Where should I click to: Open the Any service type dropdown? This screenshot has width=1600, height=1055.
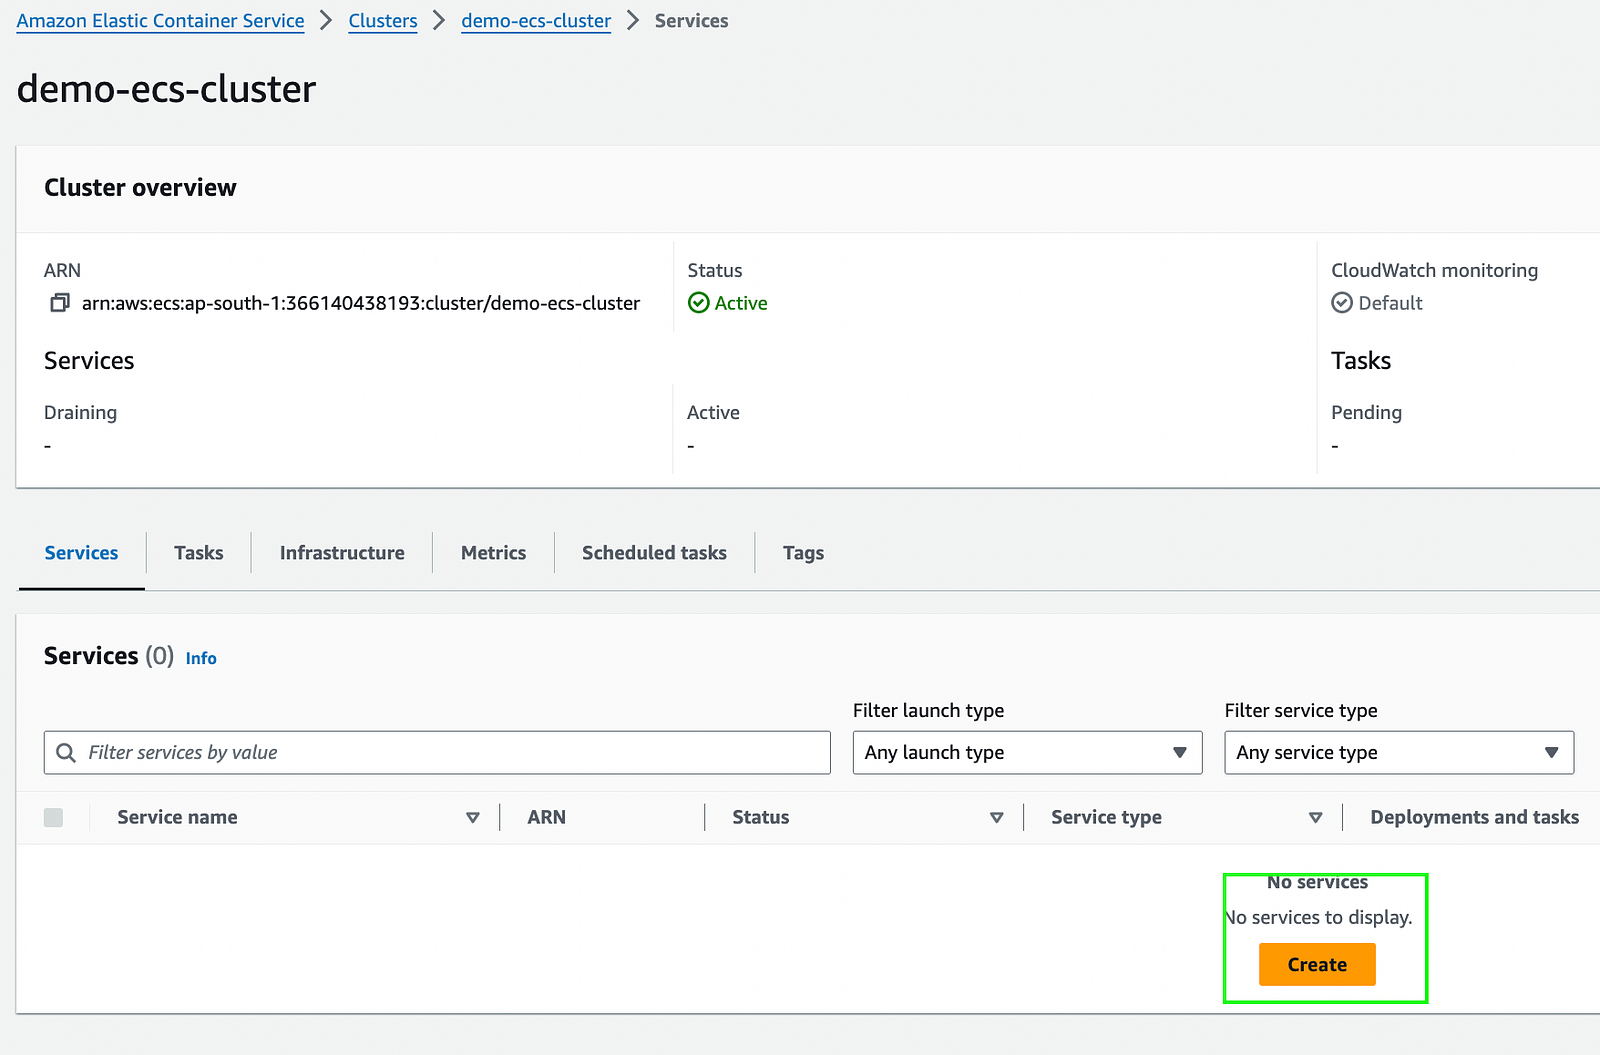pos(1399,753)
